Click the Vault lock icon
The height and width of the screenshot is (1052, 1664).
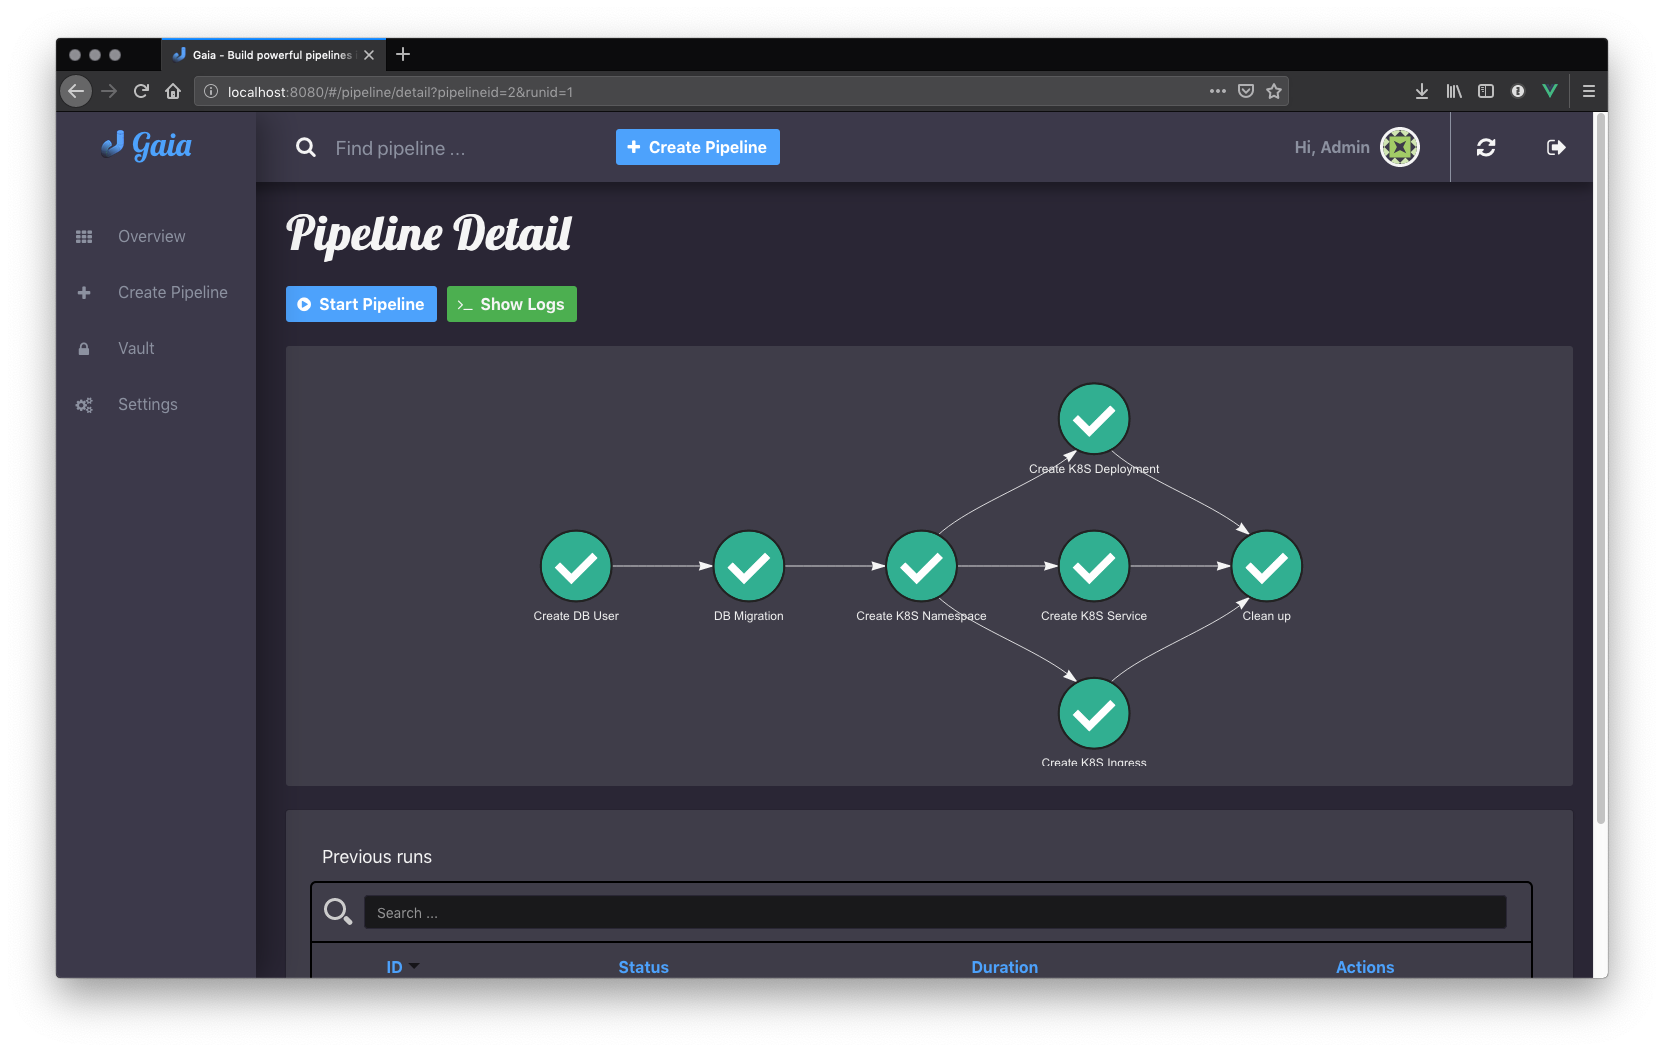(x=84, y=349)
